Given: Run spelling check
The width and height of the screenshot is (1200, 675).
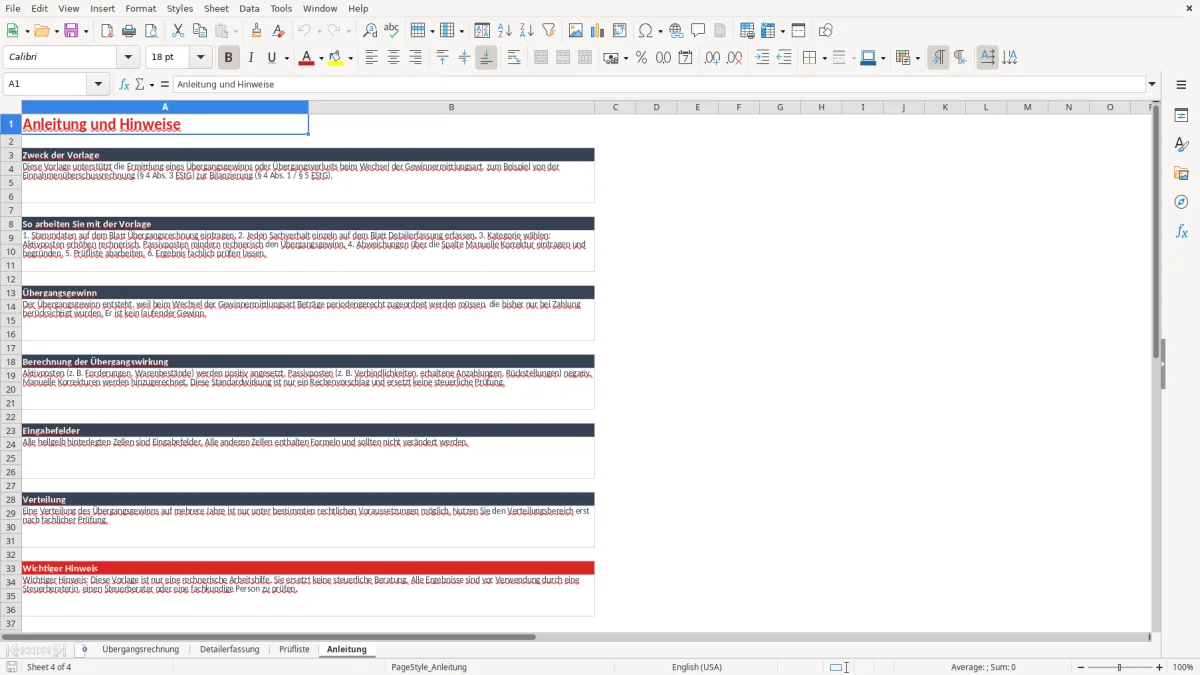Looking at the screenshot, I should coord(392,31).
